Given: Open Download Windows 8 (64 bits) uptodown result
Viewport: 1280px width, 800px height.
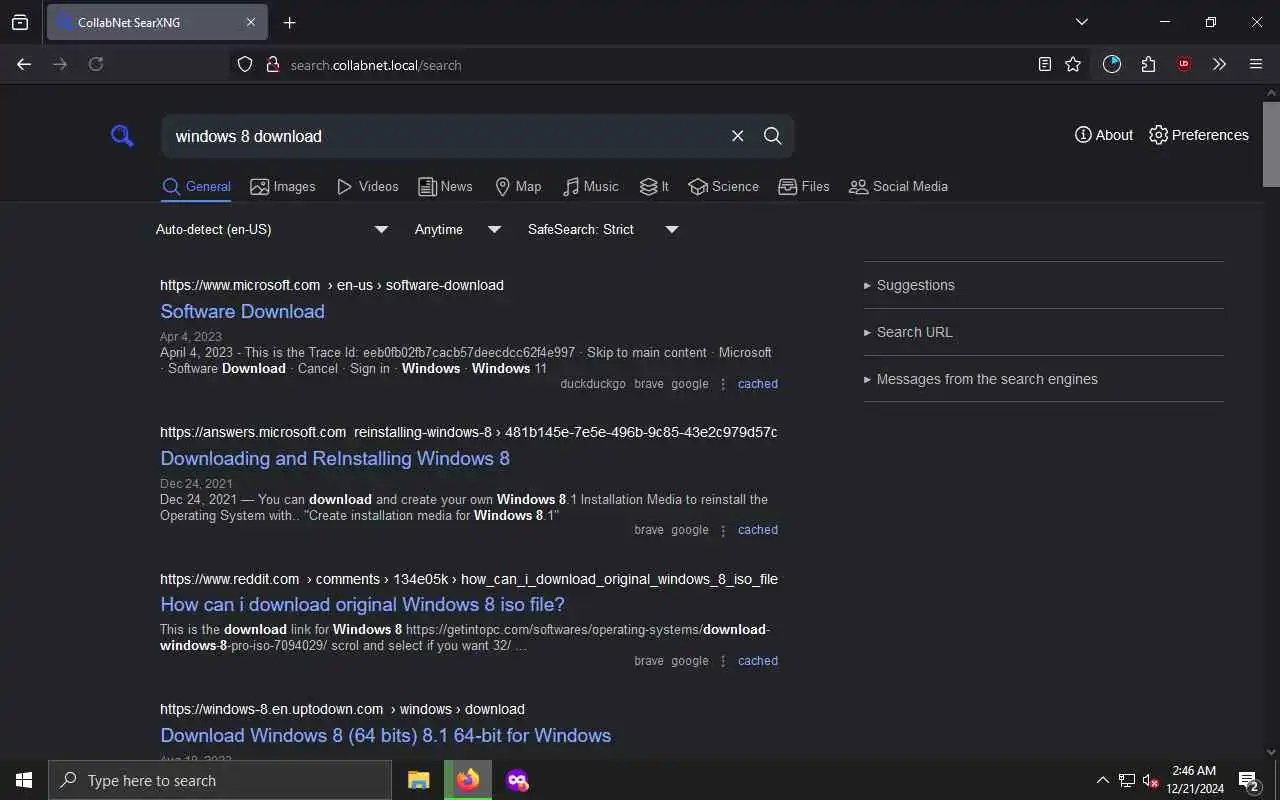Looking at the screenshot, I should coord(385,735).
